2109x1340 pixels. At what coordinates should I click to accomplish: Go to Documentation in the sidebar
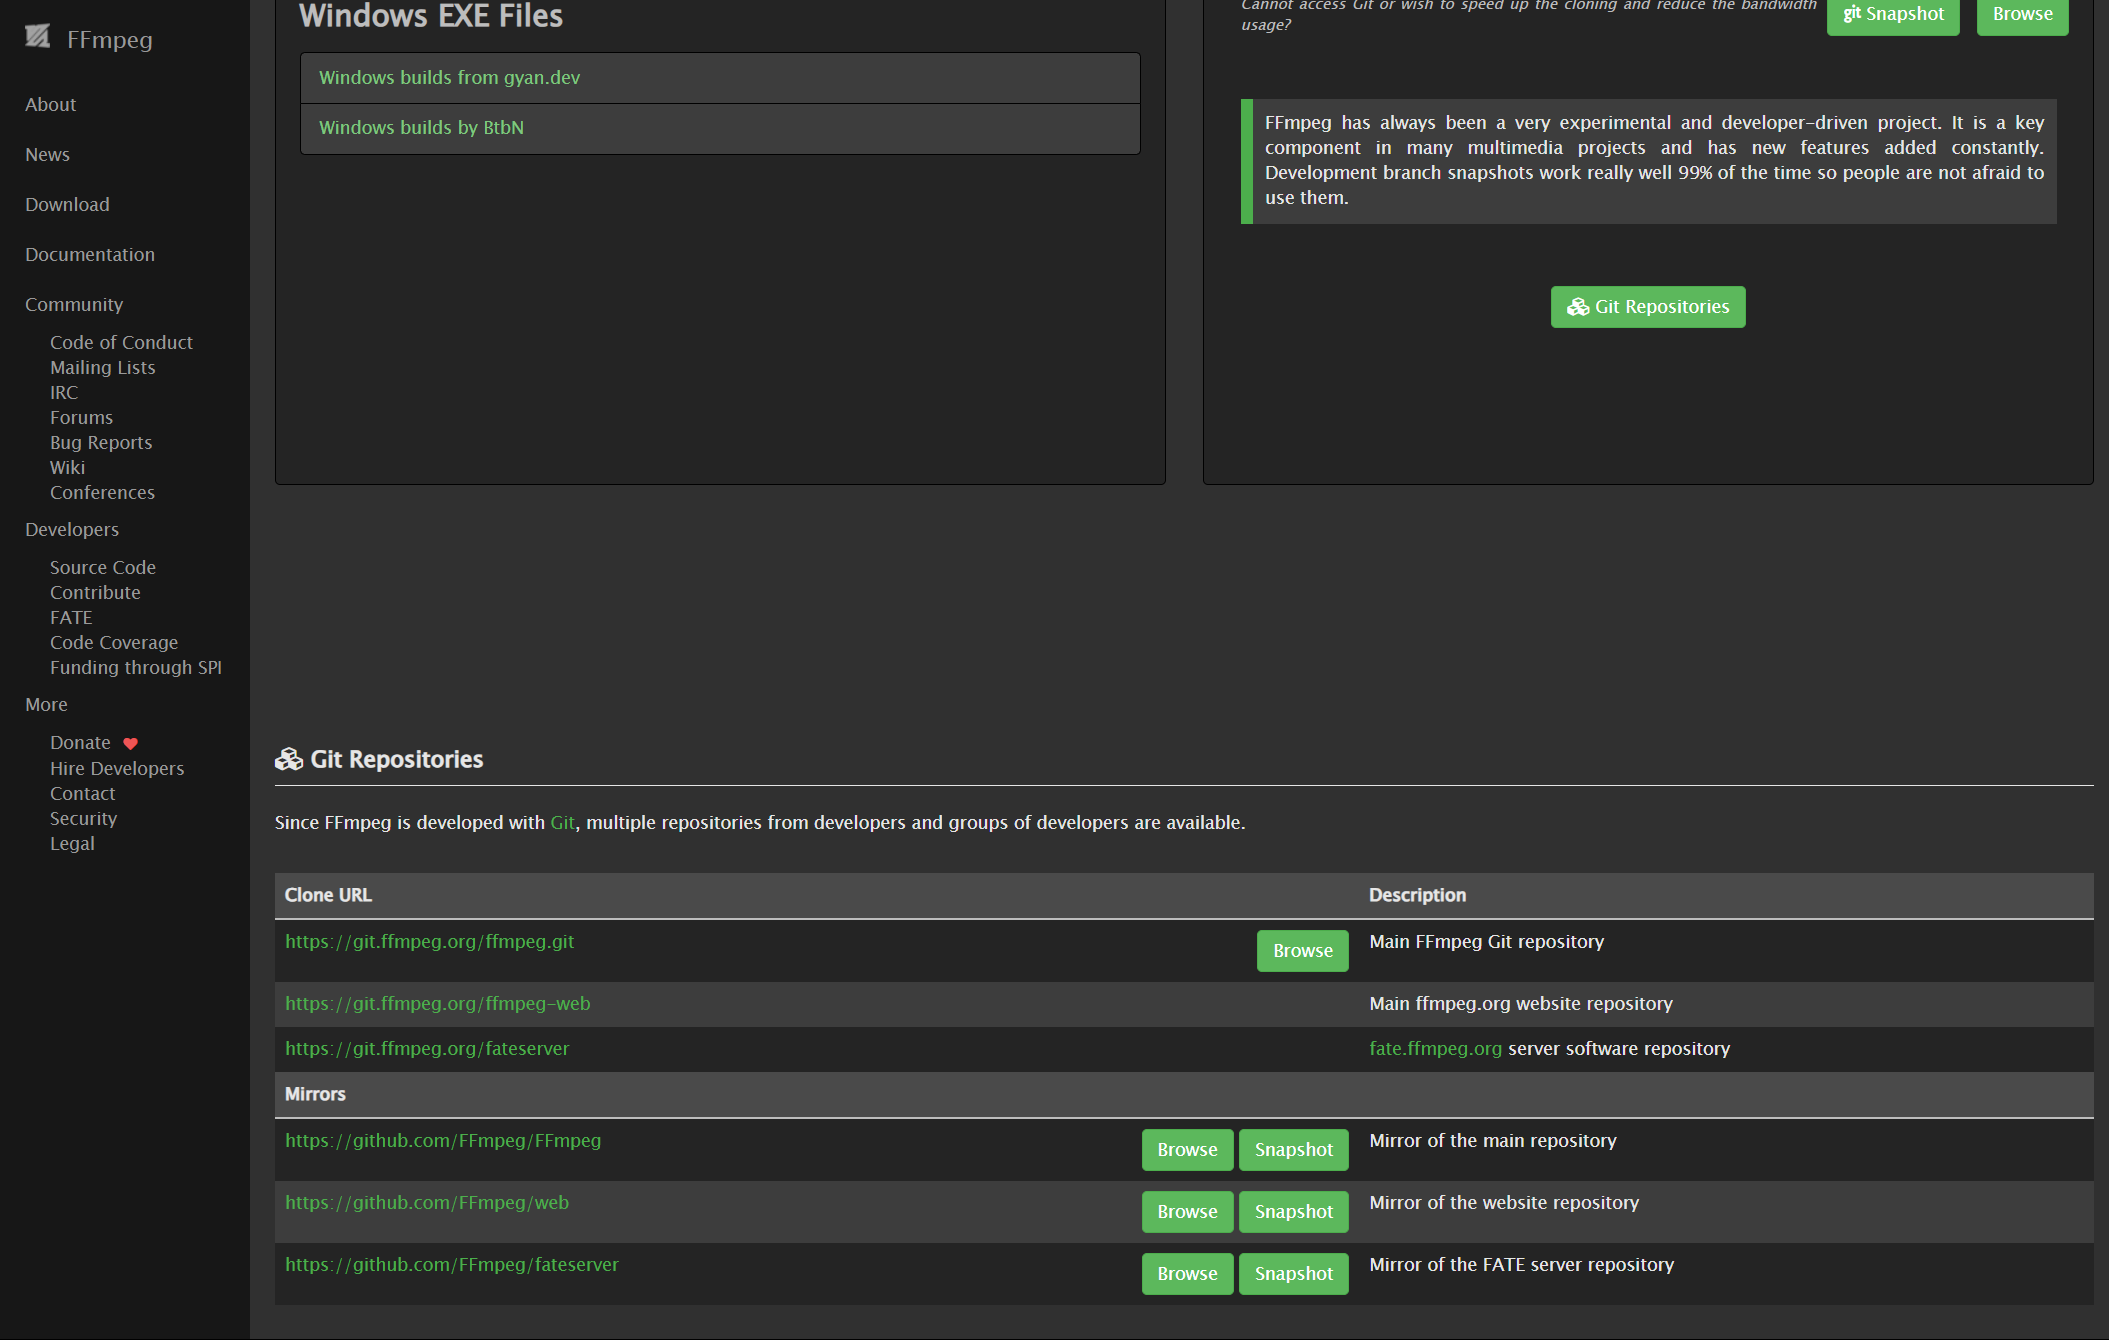coord(90,254)
